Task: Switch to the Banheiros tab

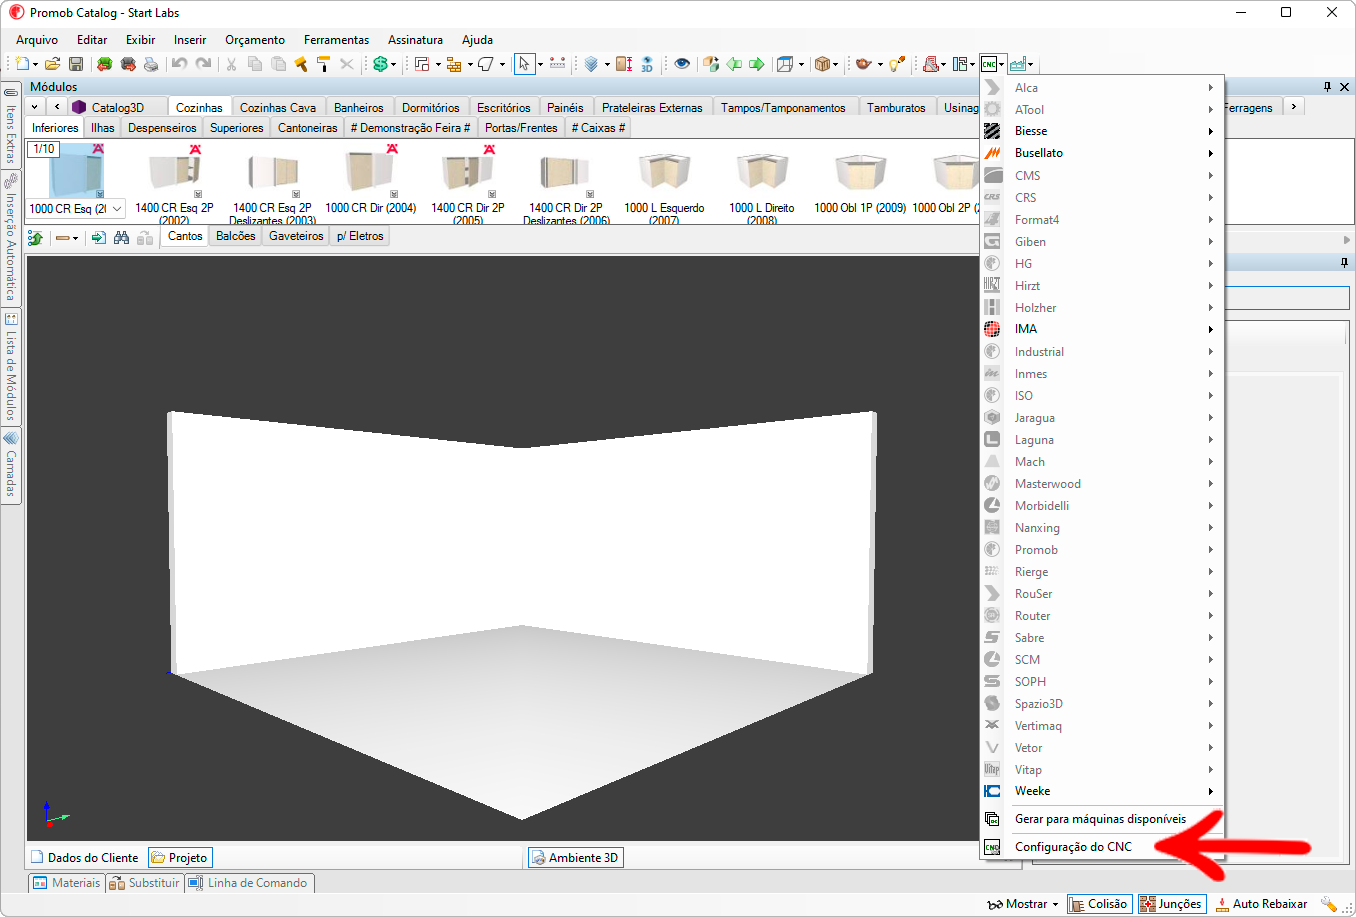Action: [359, 107]
